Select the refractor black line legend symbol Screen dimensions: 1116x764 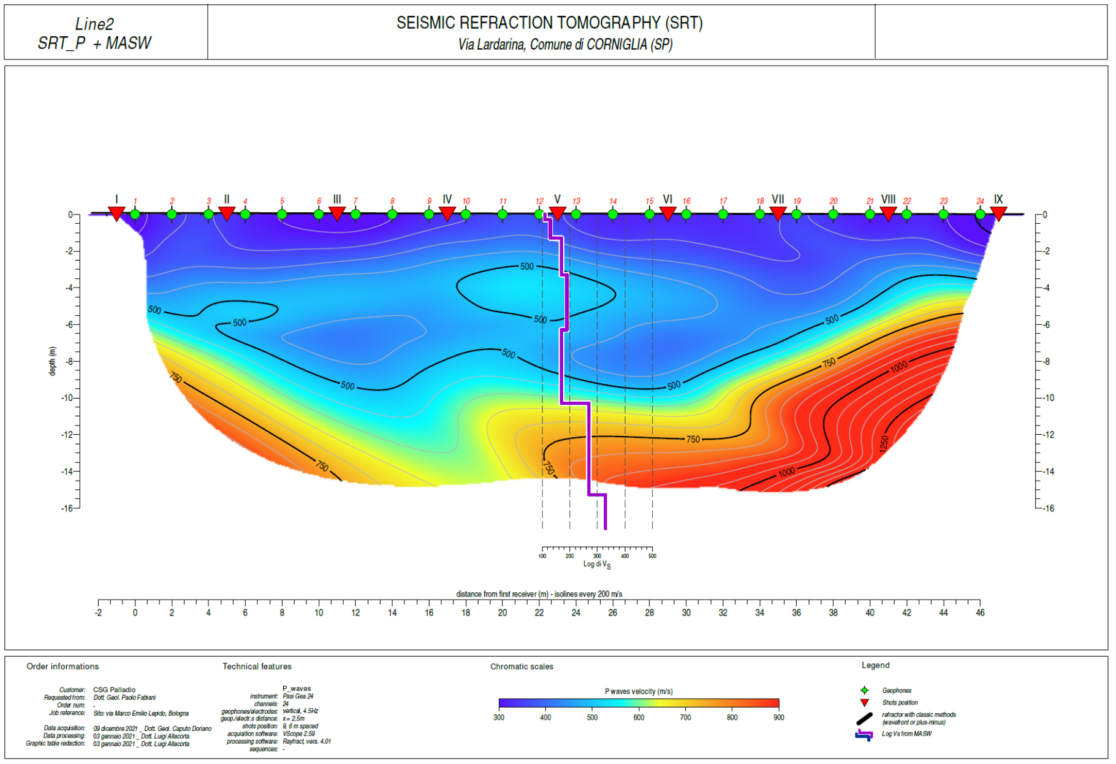(864, 718)
